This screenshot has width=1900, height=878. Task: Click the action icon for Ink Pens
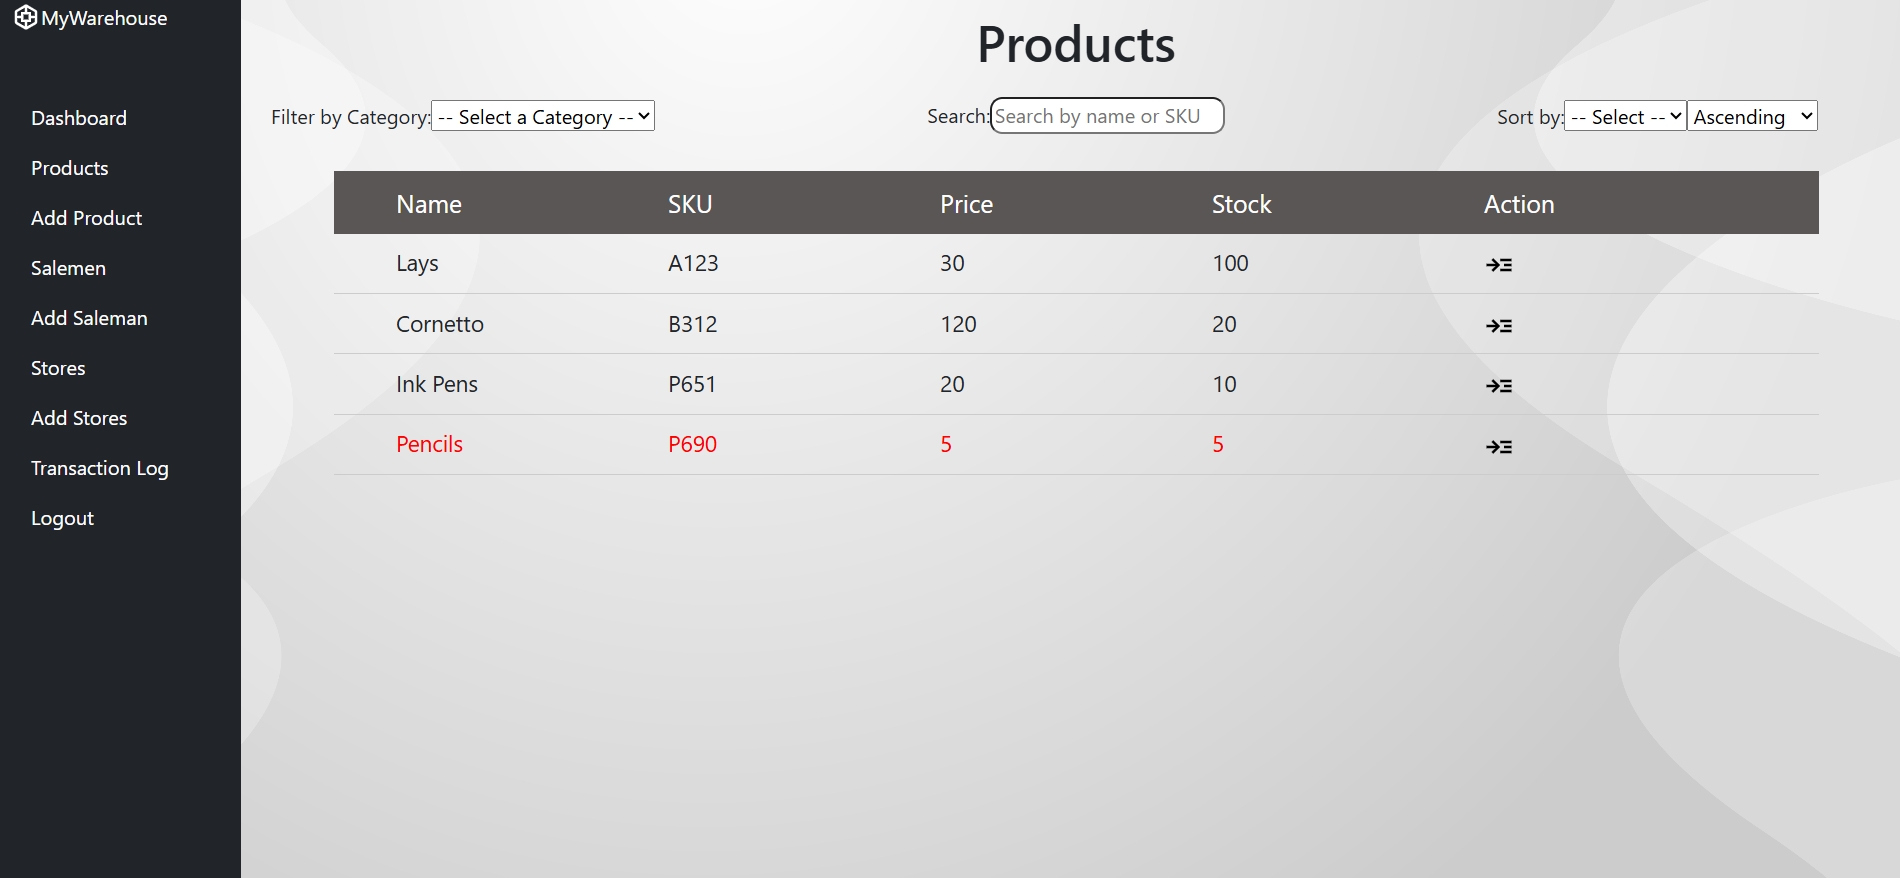point(1498,386)
